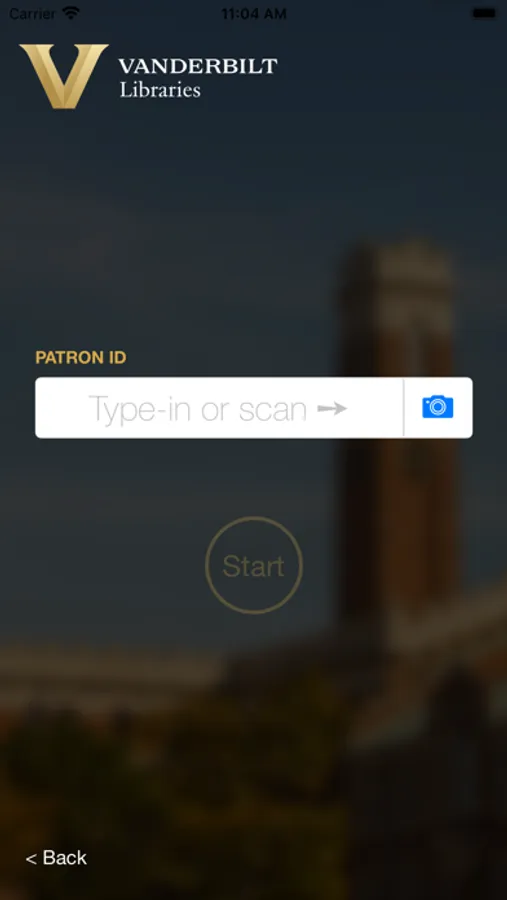507x900 pixels.
Task: Tap the VANDERBILT wordmark text
Action: click(198, 66)
